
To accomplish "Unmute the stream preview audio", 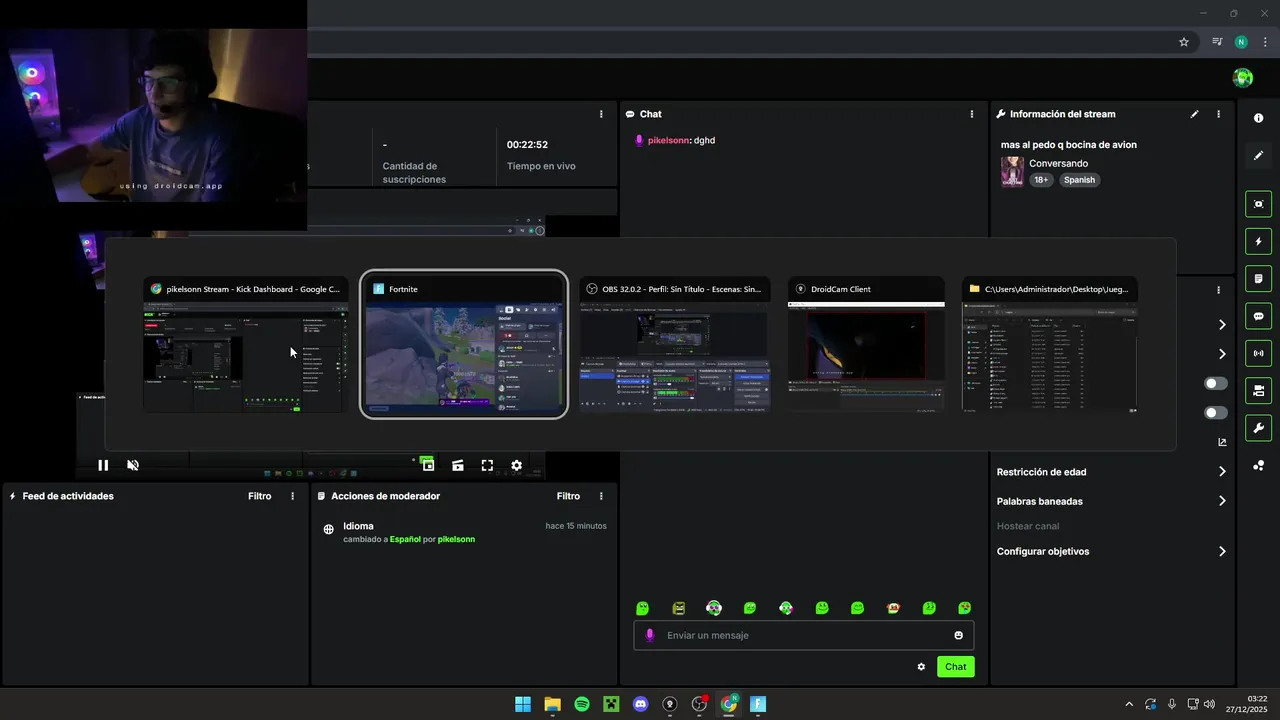I will tap(133, 465).
